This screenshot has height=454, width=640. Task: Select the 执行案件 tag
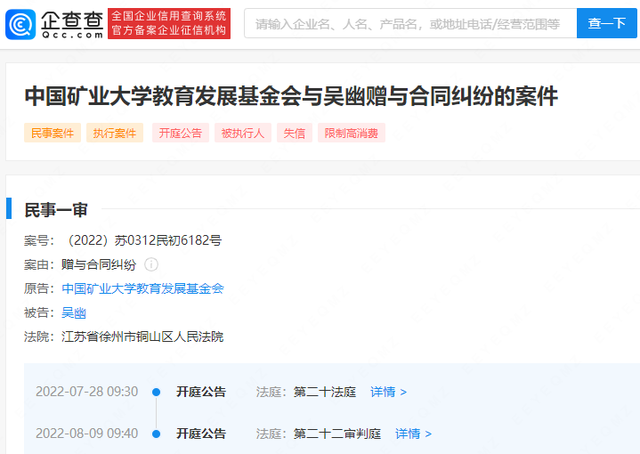(x=115, y=133)
